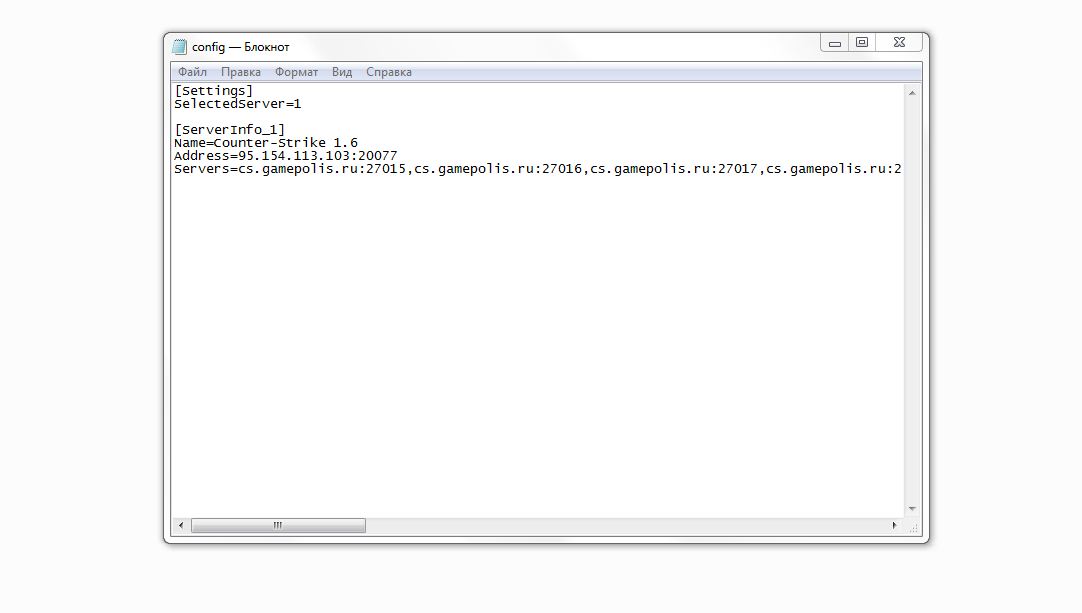Screen dimensions: 1082x613
Task: Click the cs.gamepolis.ru:27017 entry
Action: pos(673,168)
